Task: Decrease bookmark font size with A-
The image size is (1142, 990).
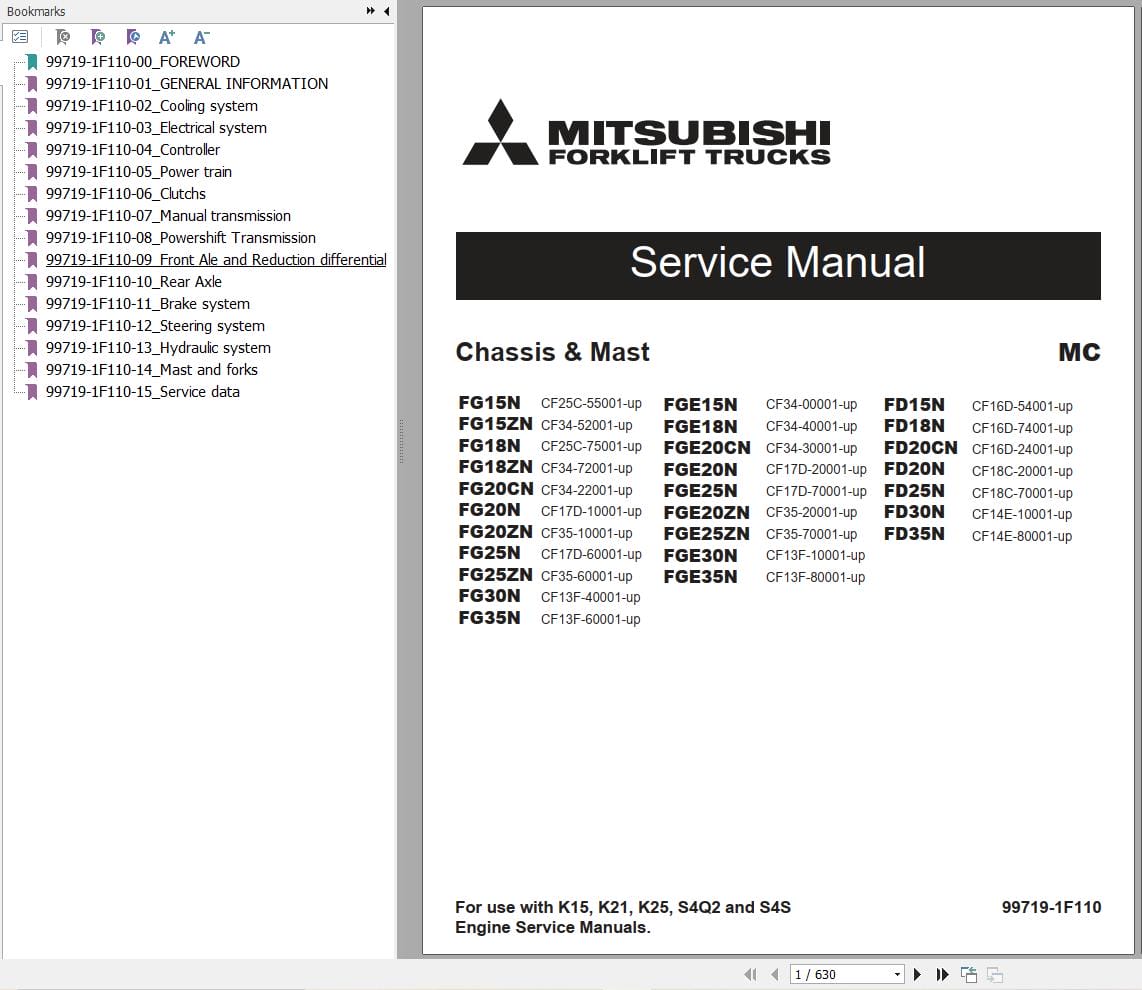Action: [202, 36]
